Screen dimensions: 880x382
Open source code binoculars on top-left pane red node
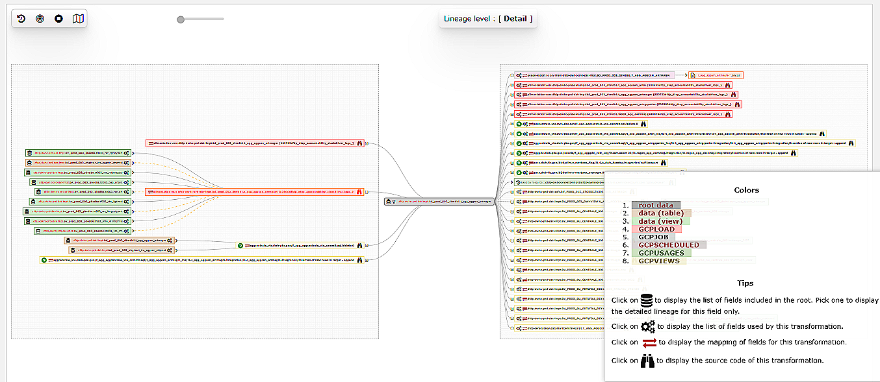pyautogui.click(x=359, y=143)
